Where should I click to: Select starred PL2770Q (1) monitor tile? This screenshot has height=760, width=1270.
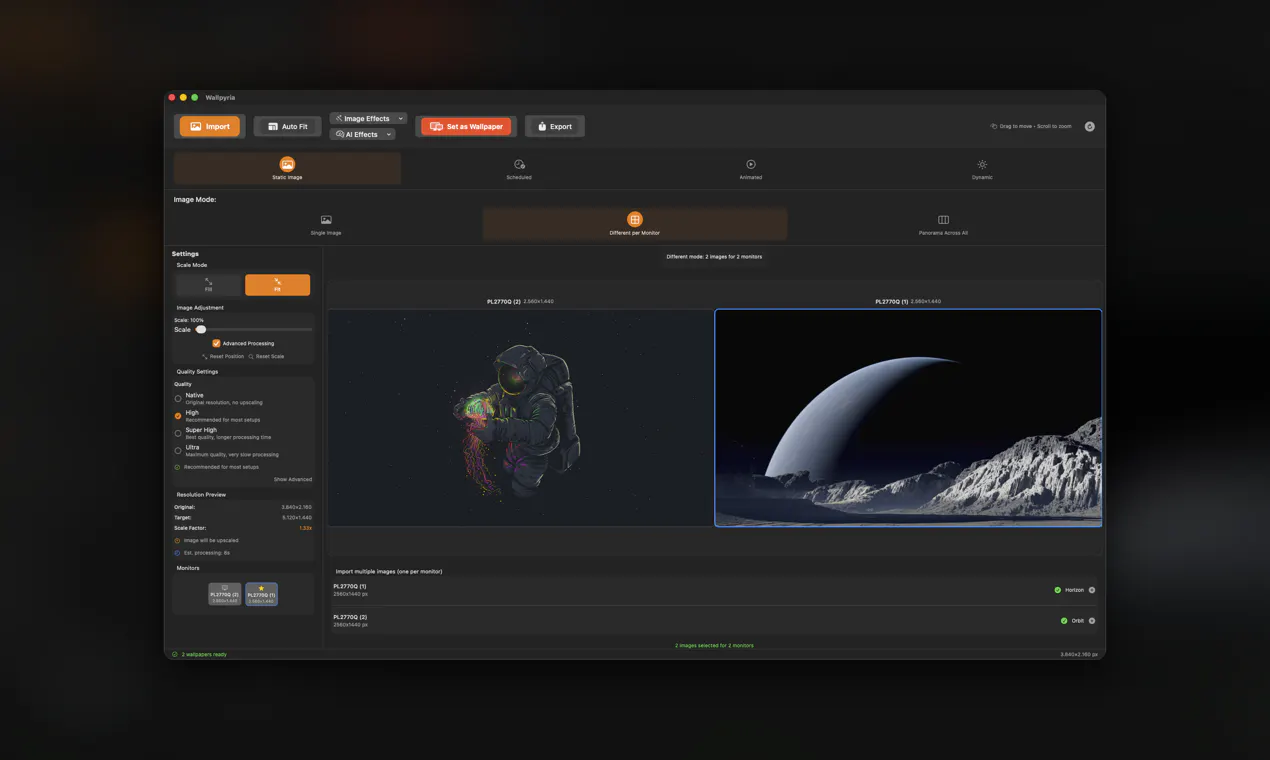click(x=261, y=594)
